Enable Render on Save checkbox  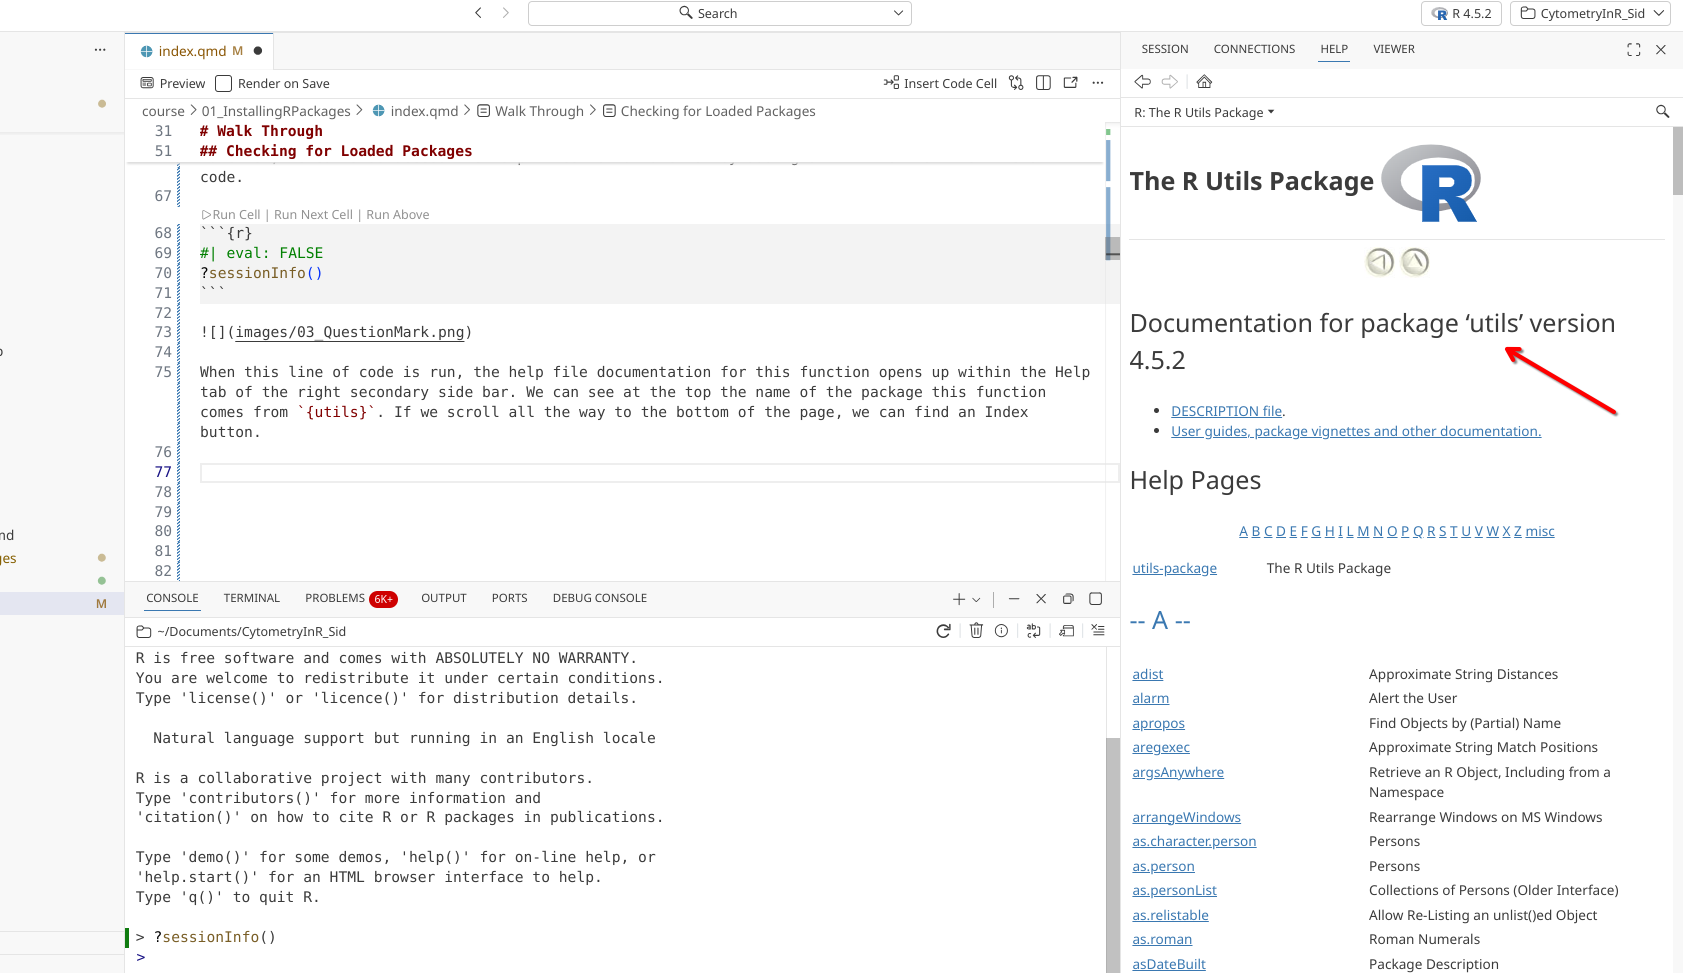(x=224, y=84)
